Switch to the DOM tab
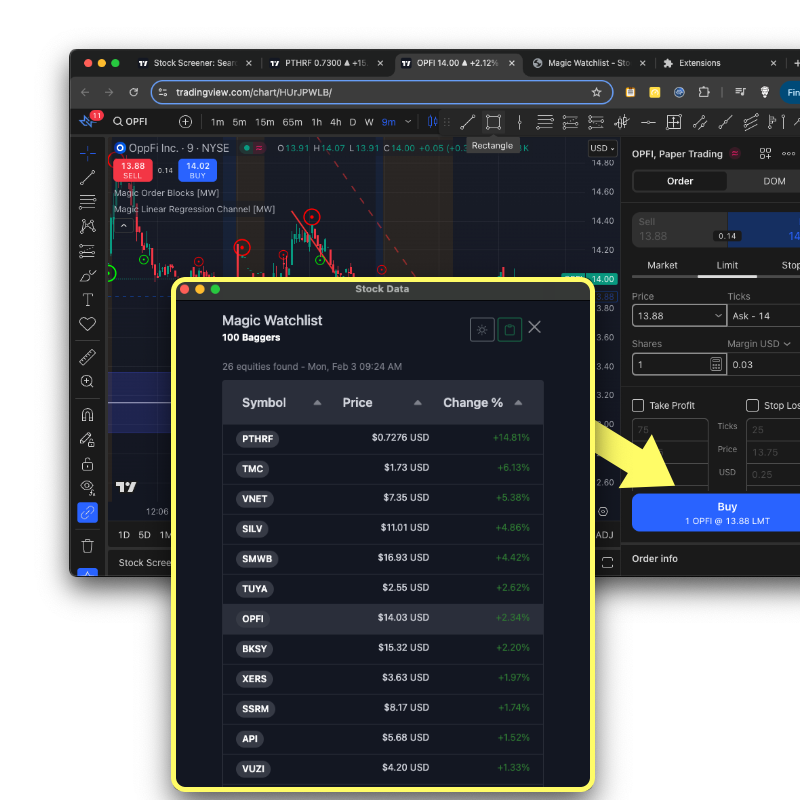This screenshot has height=800, width=800. 776,181
